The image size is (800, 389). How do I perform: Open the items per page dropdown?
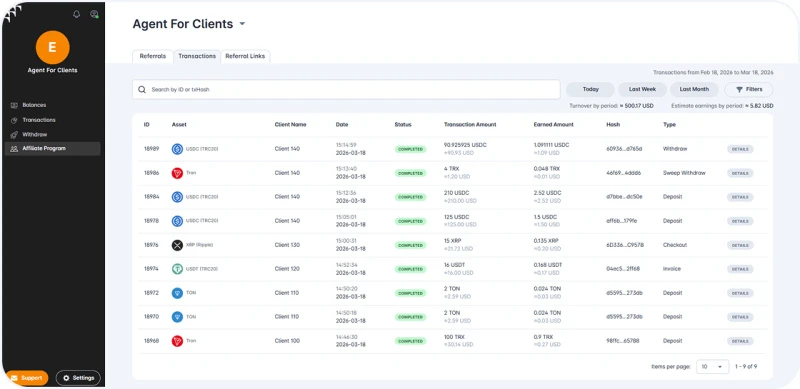pyautogui.click(x=712, y=367)
